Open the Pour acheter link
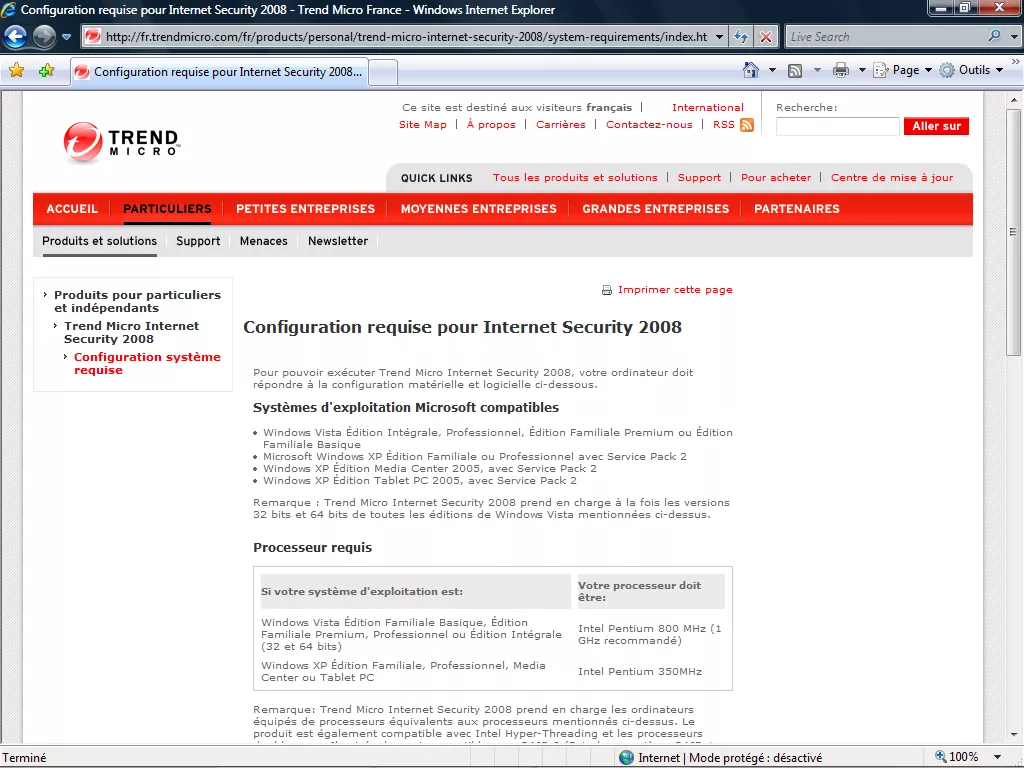 pyautogui.click(x=775, y=178)
